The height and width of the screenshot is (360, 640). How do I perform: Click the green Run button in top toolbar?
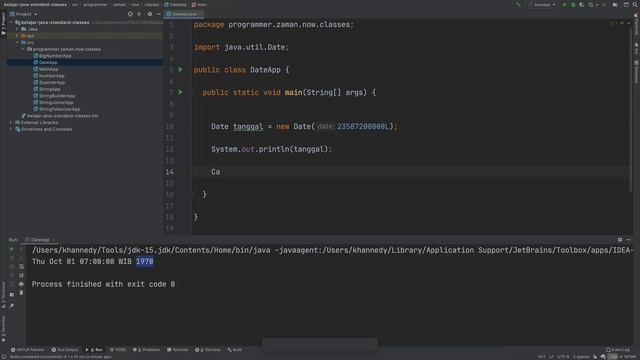pyautogui.click(x=564, y=5)
